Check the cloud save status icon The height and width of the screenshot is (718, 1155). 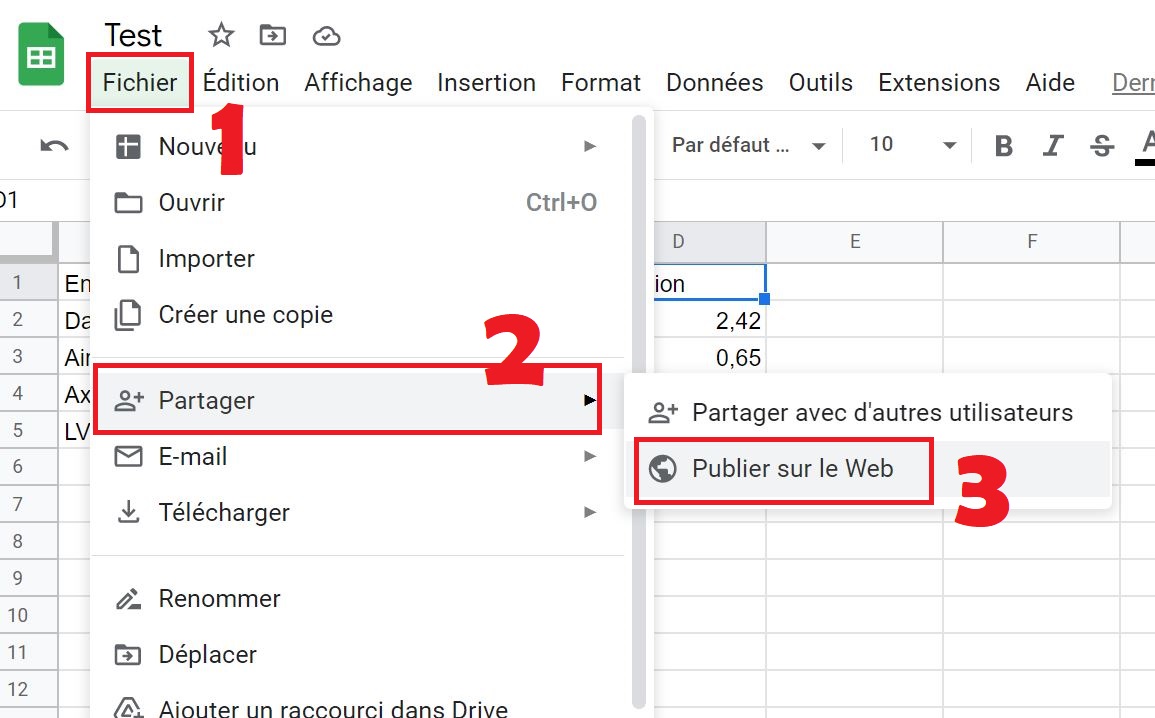point(325,36)
